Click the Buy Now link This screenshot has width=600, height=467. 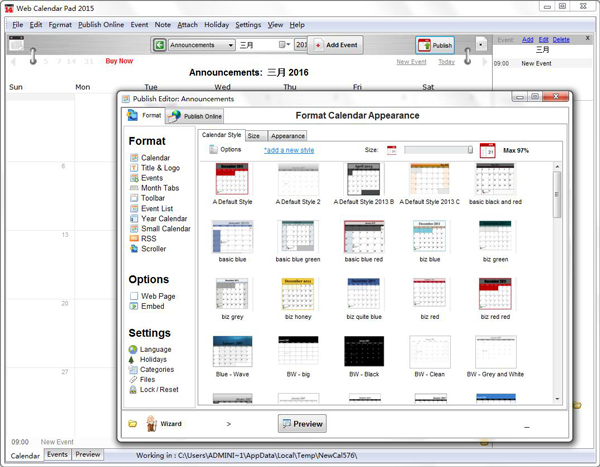point(119,61)
